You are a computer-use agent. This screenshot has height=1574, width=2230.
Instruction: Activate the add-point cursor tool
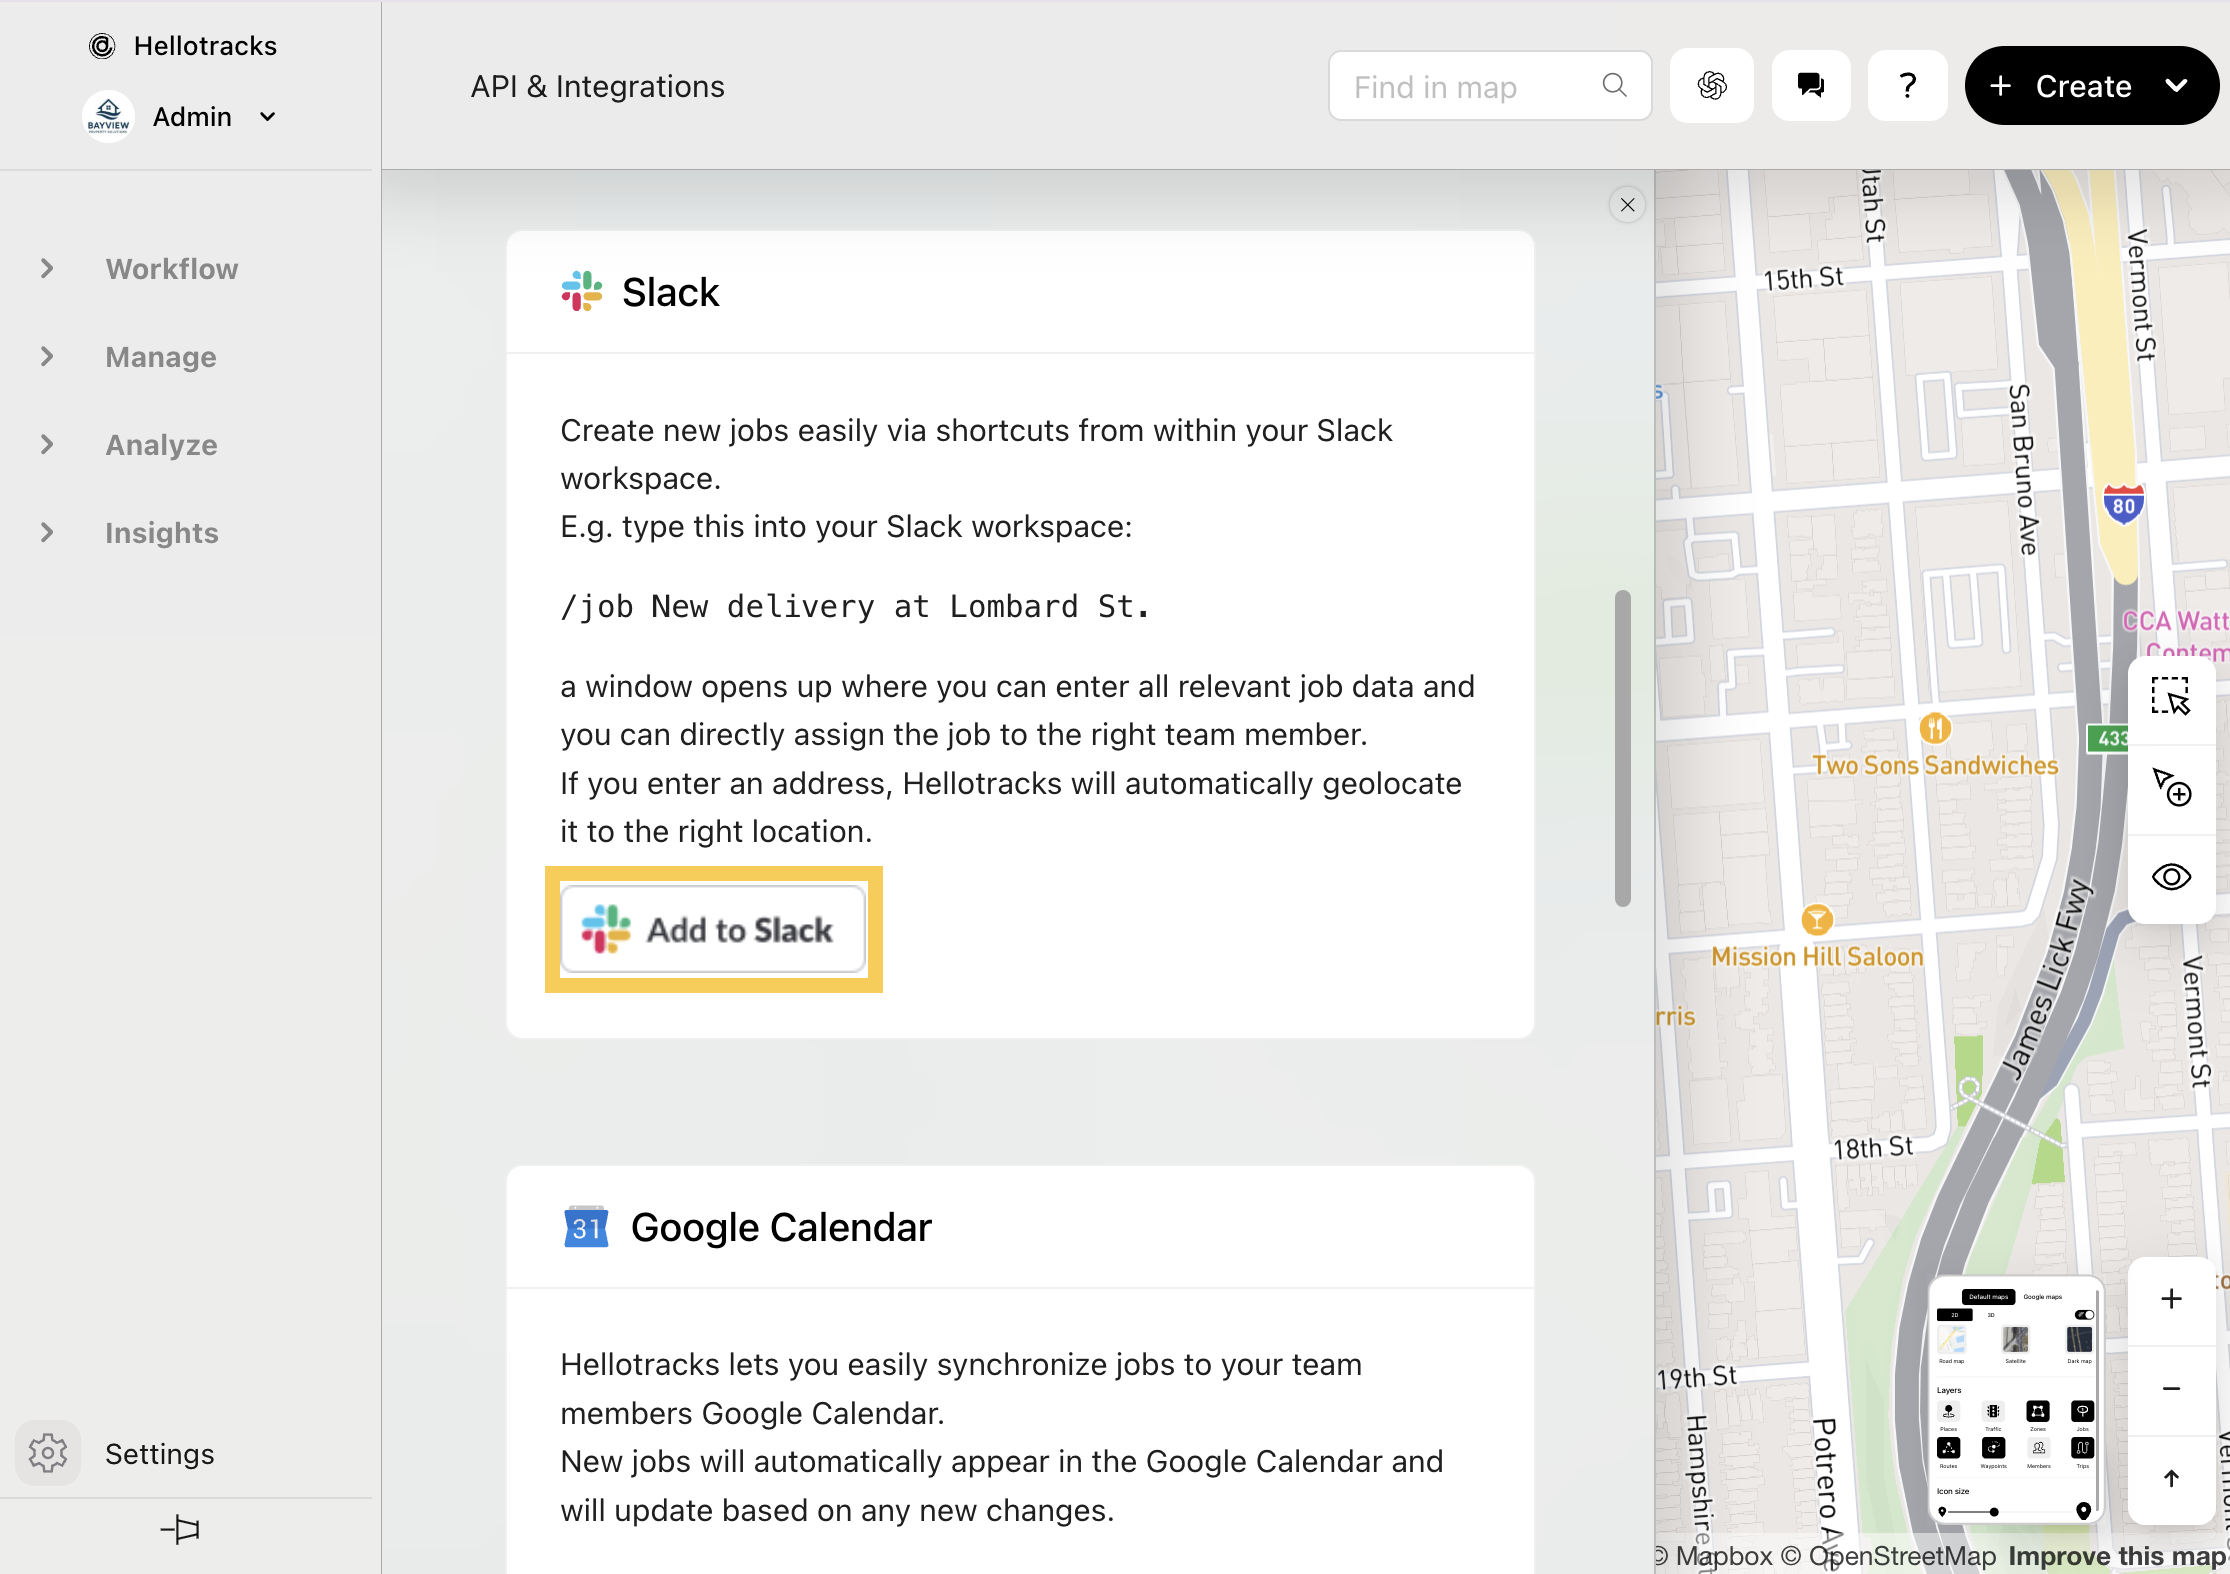click(x=2171, y=786)
